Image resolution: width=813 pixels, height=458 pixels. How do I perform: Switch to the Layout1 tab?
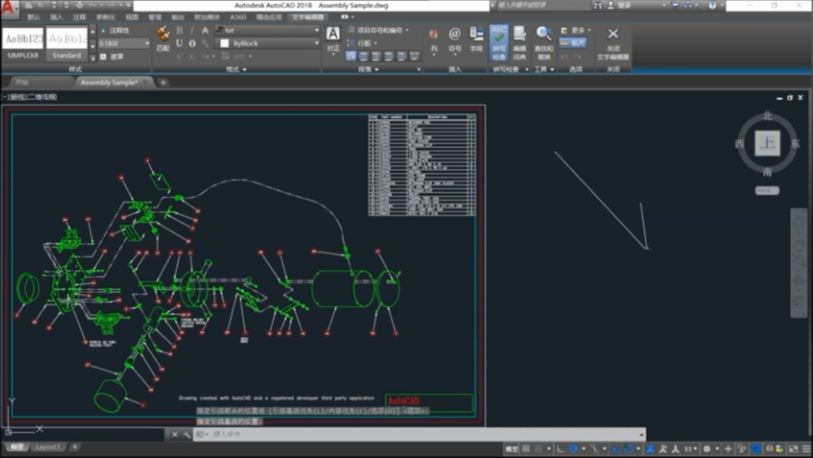click(x=48, y=447)
